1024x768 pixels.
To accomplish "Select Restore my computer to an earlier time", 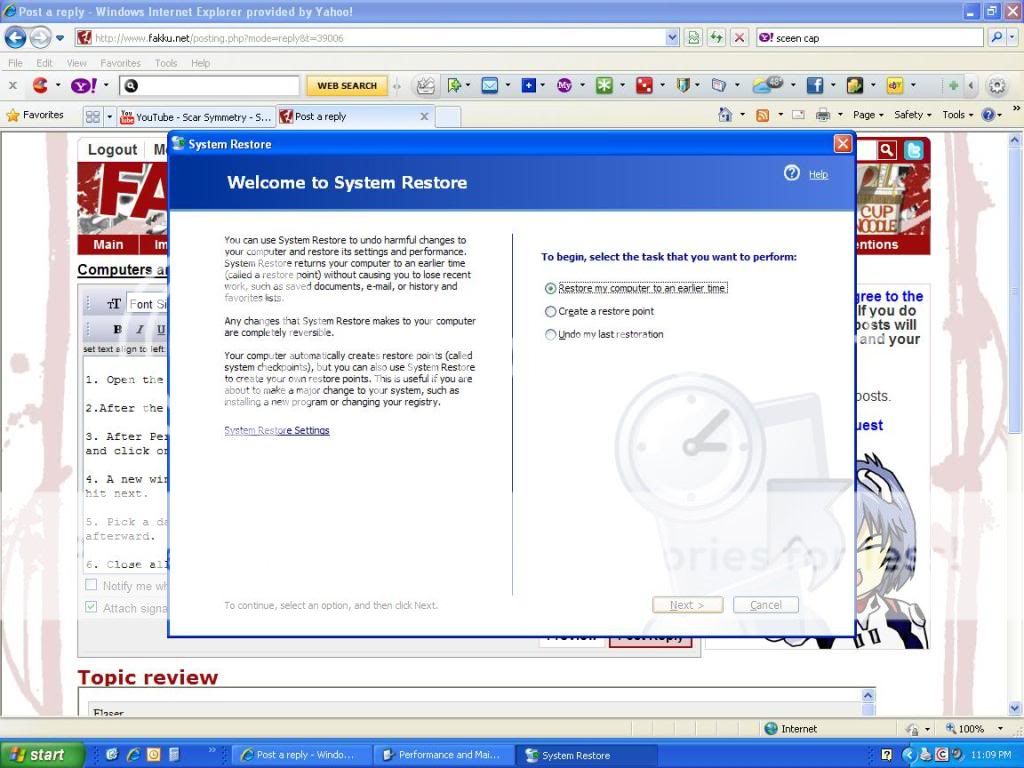I will [x=551, y=288].
